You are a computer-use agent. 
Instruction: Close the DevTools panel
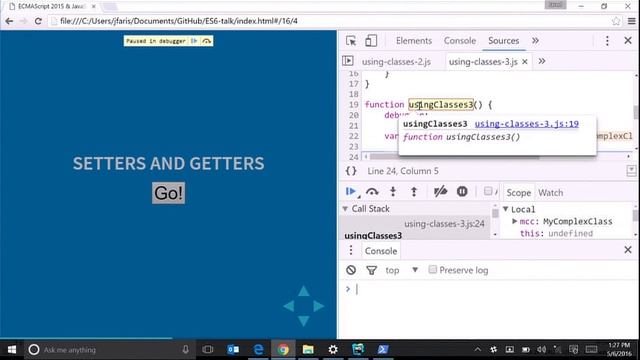628,41
